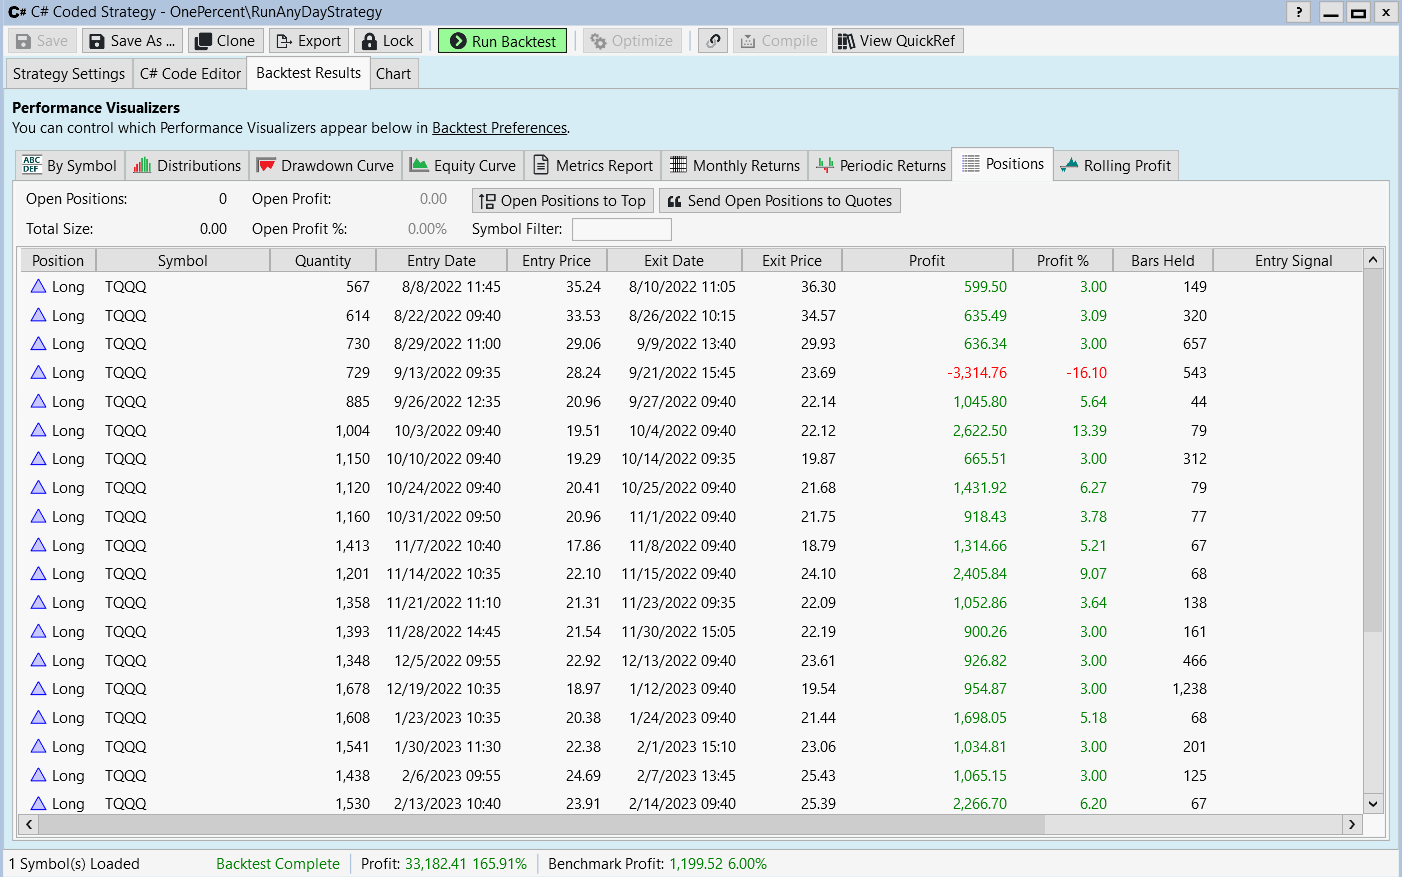Screen dimensions: 1402x877
Task: Switch to Periodic Returns view
Action: click(x=881, y=166)
